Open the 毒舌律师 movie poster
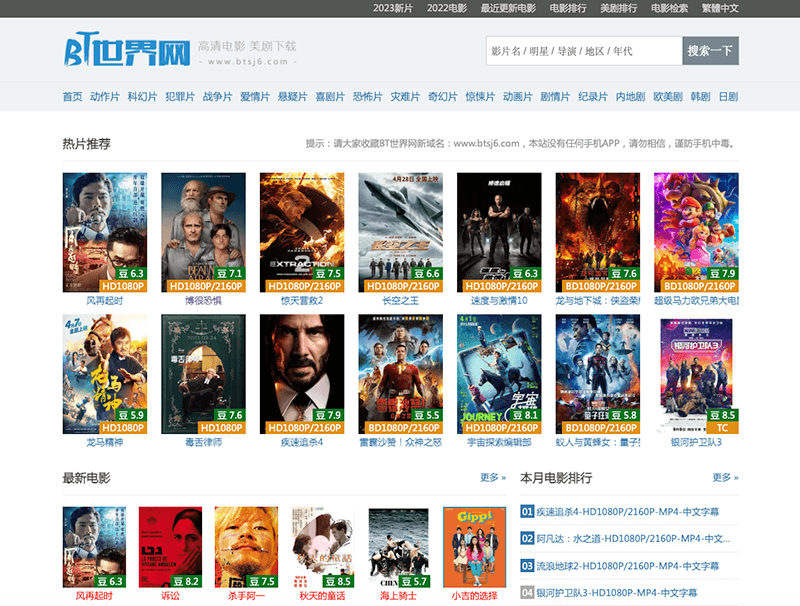The height and width of the screenshot is (606, 800). click(204, 374)
